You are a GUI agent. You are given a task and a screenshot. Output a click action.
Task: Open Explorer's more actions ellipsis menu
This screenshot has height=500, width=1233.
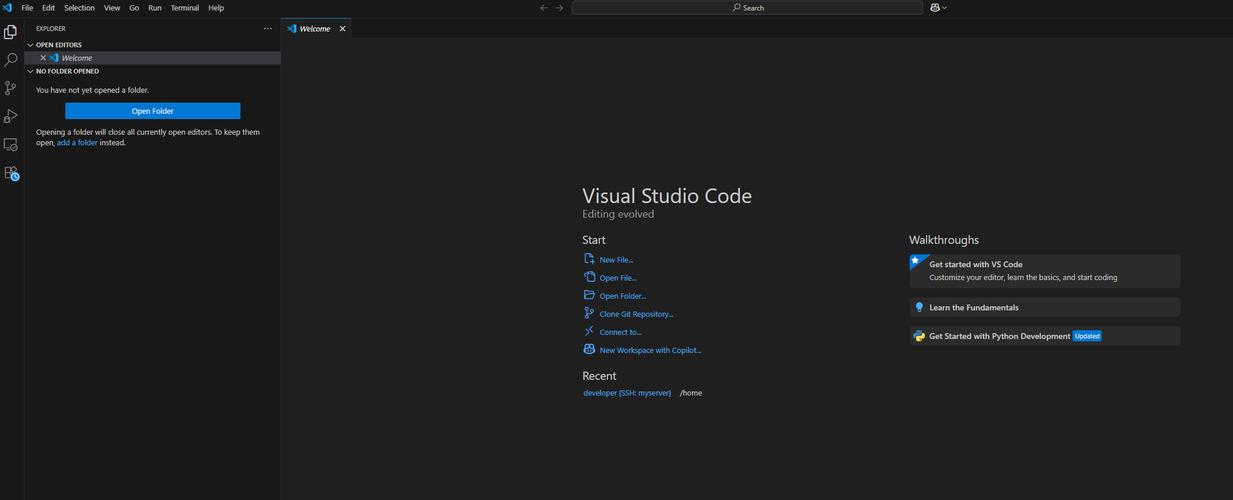(267, 29)
